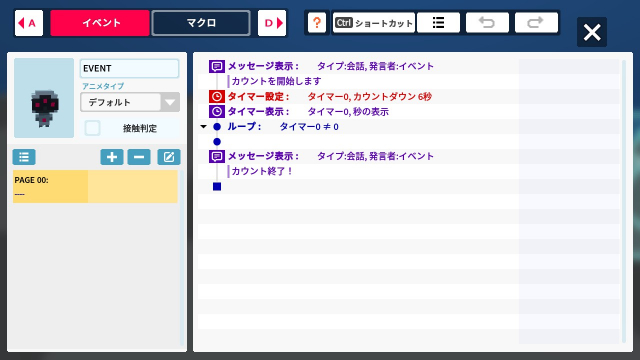Open page list menu icon
Image resolution: width=640 pixels, height=360 pixels.
pos(24,157)
